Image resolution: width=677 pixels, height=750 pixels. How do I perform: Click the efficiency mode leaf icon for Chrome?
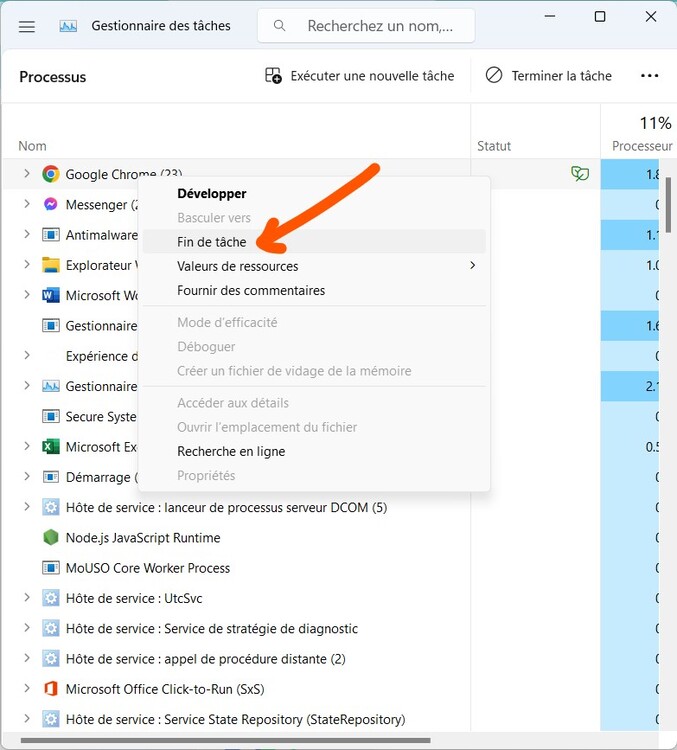coord(579,173)
